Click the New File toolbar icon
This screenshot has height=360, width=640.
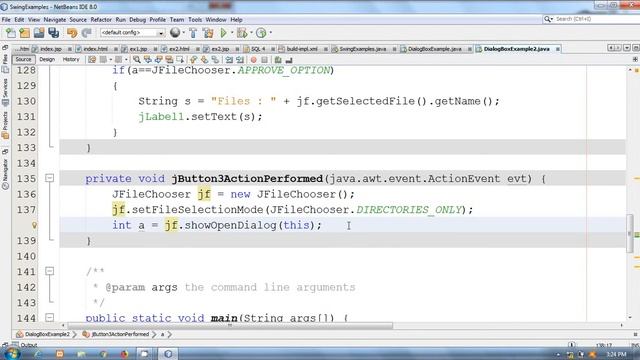11,33
